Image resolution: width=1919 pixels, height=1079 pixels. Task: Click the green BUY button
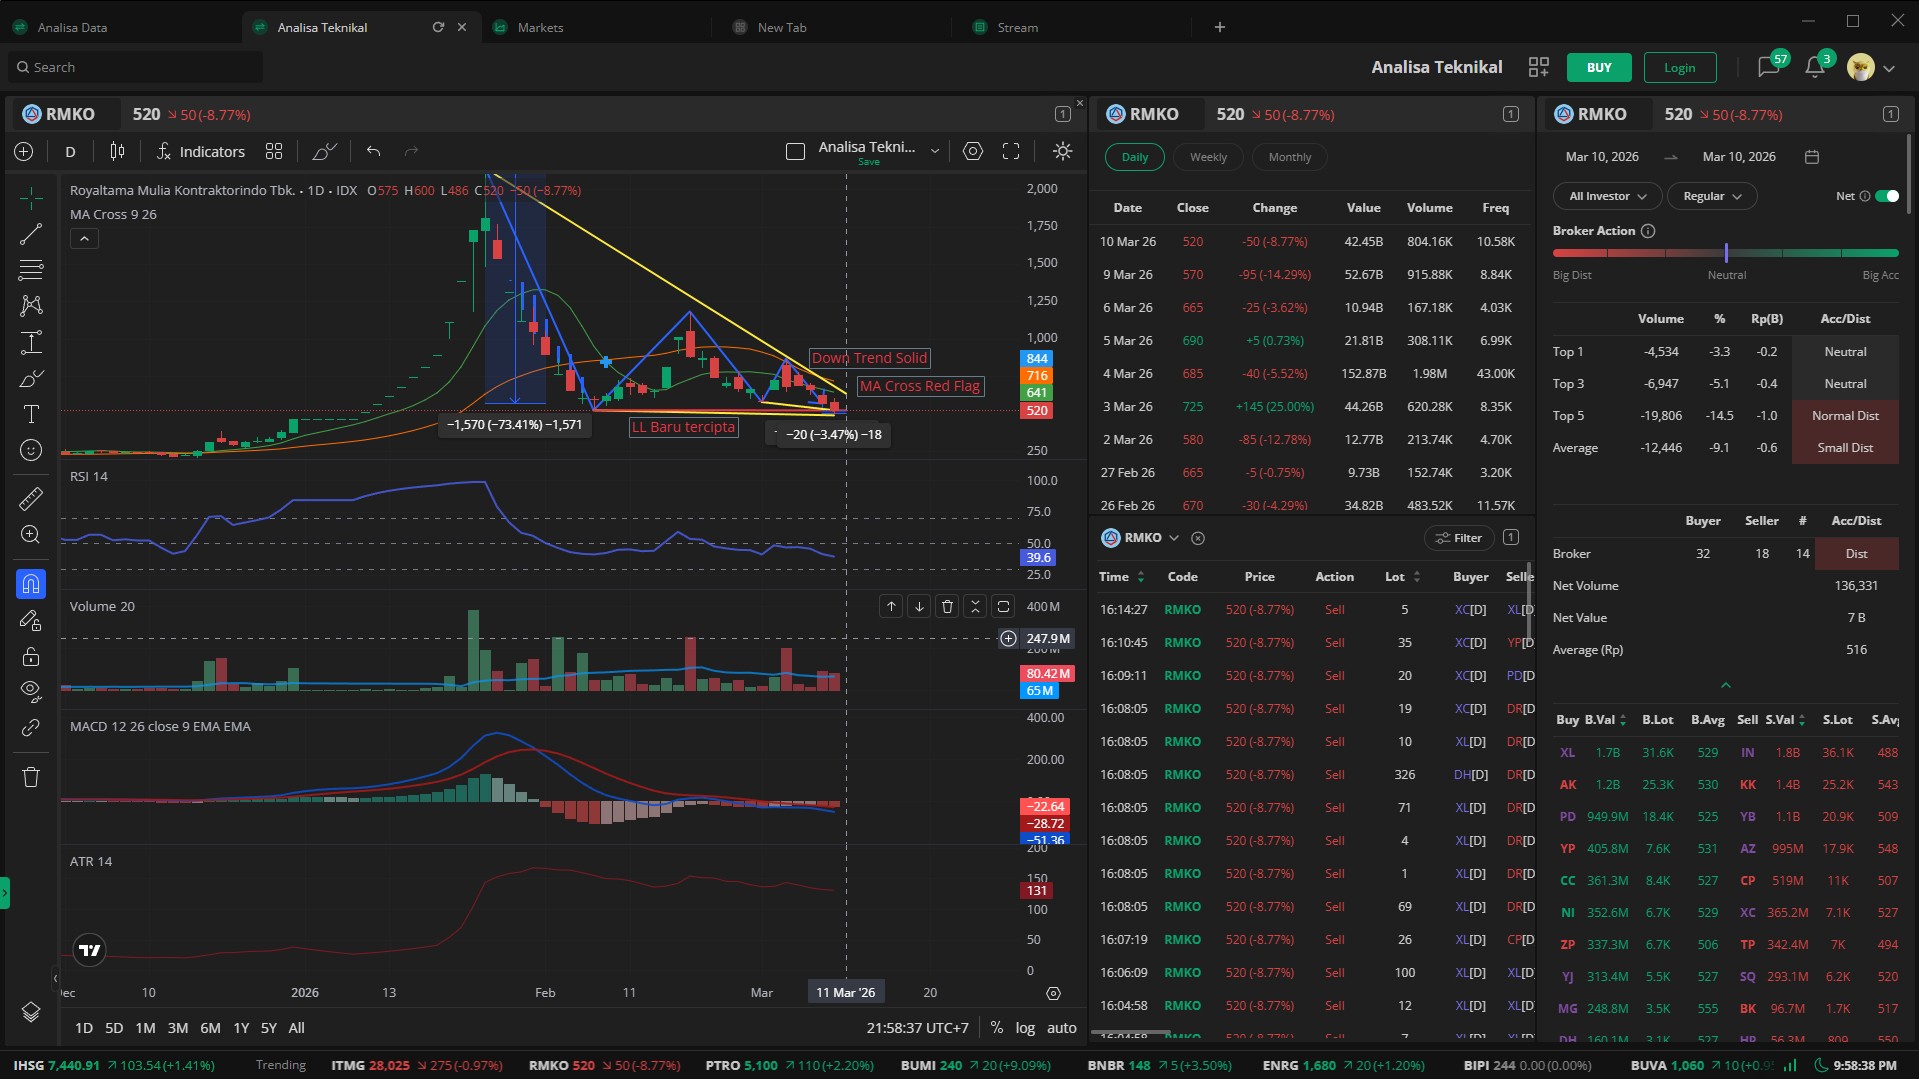pyautogui.click(x=1598, y=67)
